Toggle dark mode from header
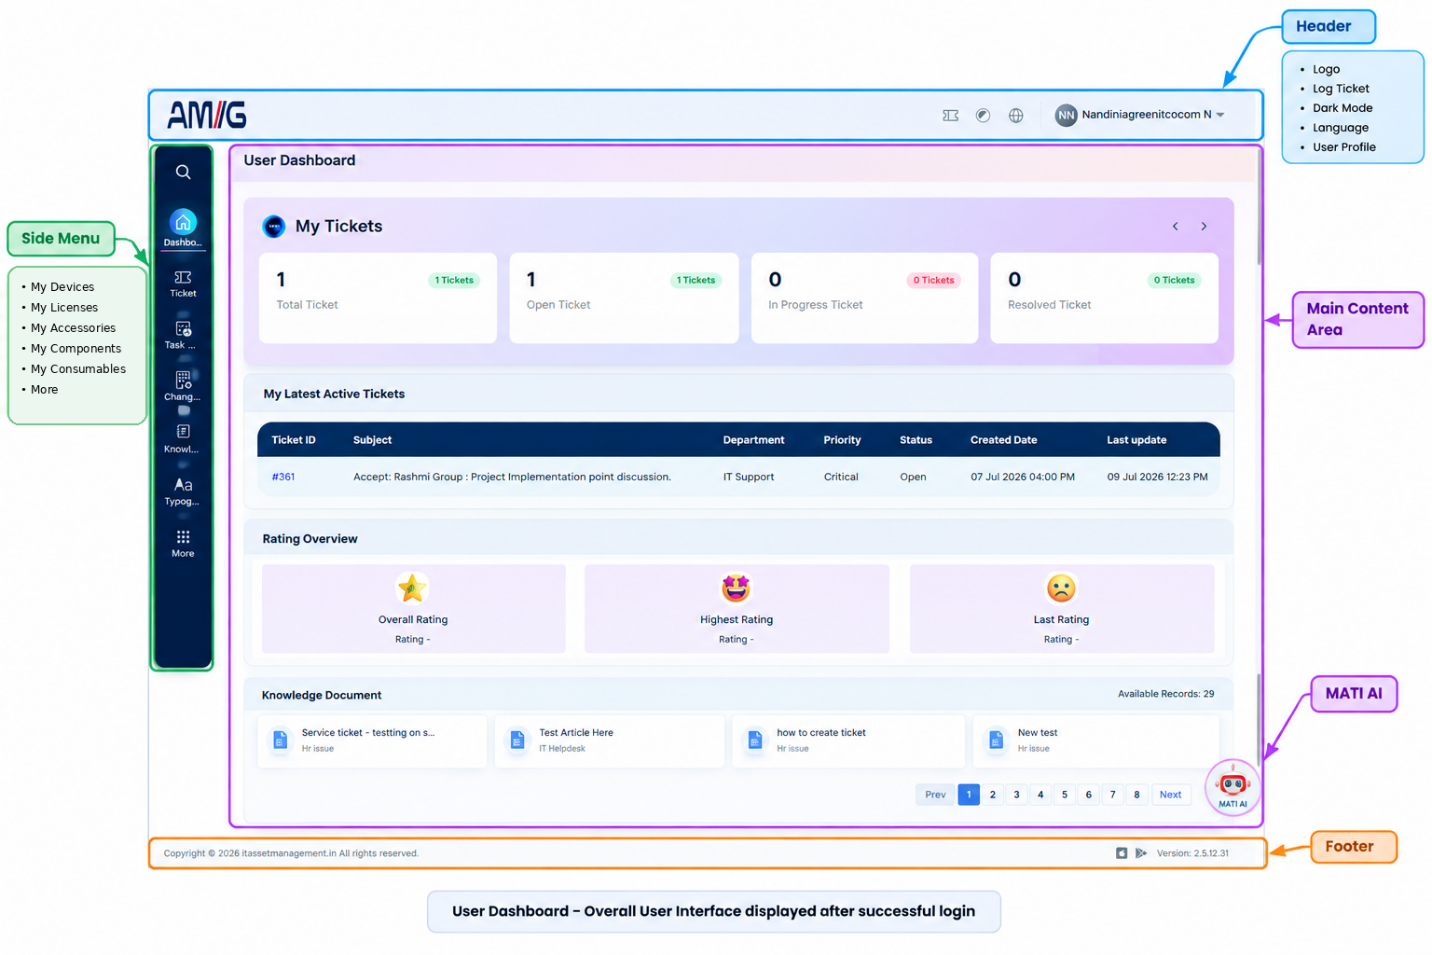 pyautogui.click(x=983, y=115)
